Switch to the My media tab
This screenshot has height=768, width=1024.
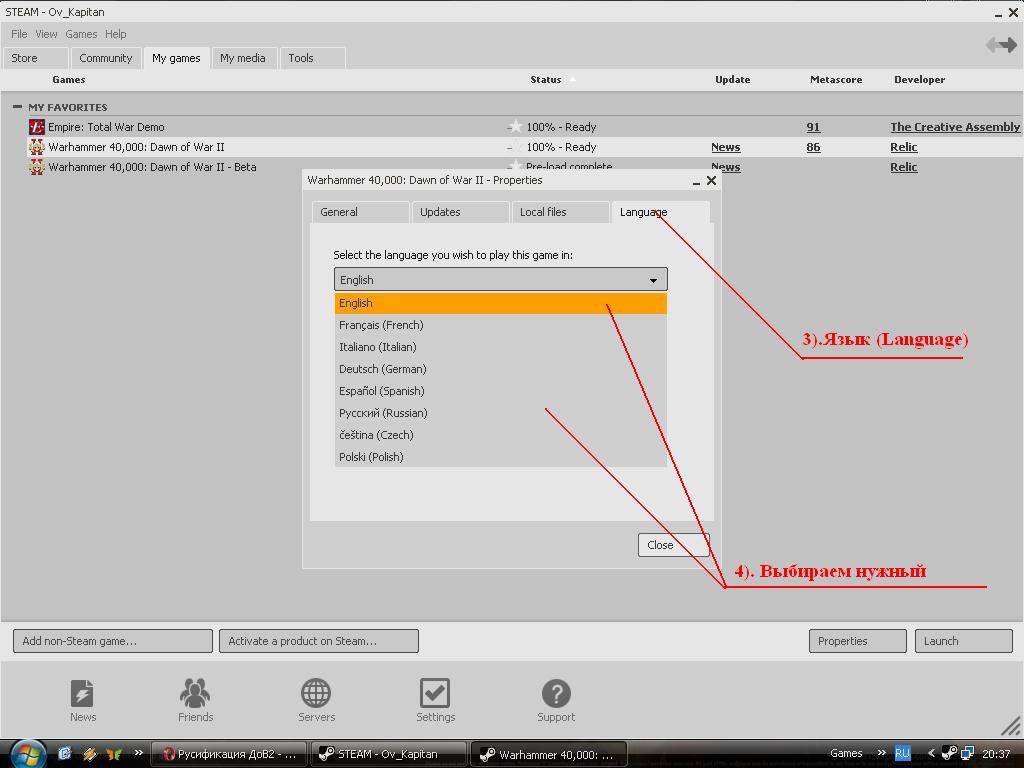click(243, 58)
